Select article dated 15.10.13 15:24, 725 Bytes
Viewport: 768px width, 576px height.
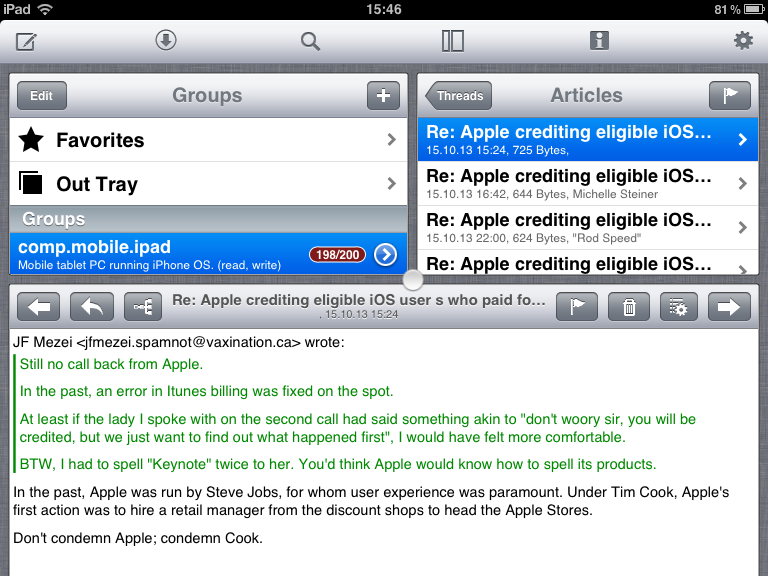point(588,140)
